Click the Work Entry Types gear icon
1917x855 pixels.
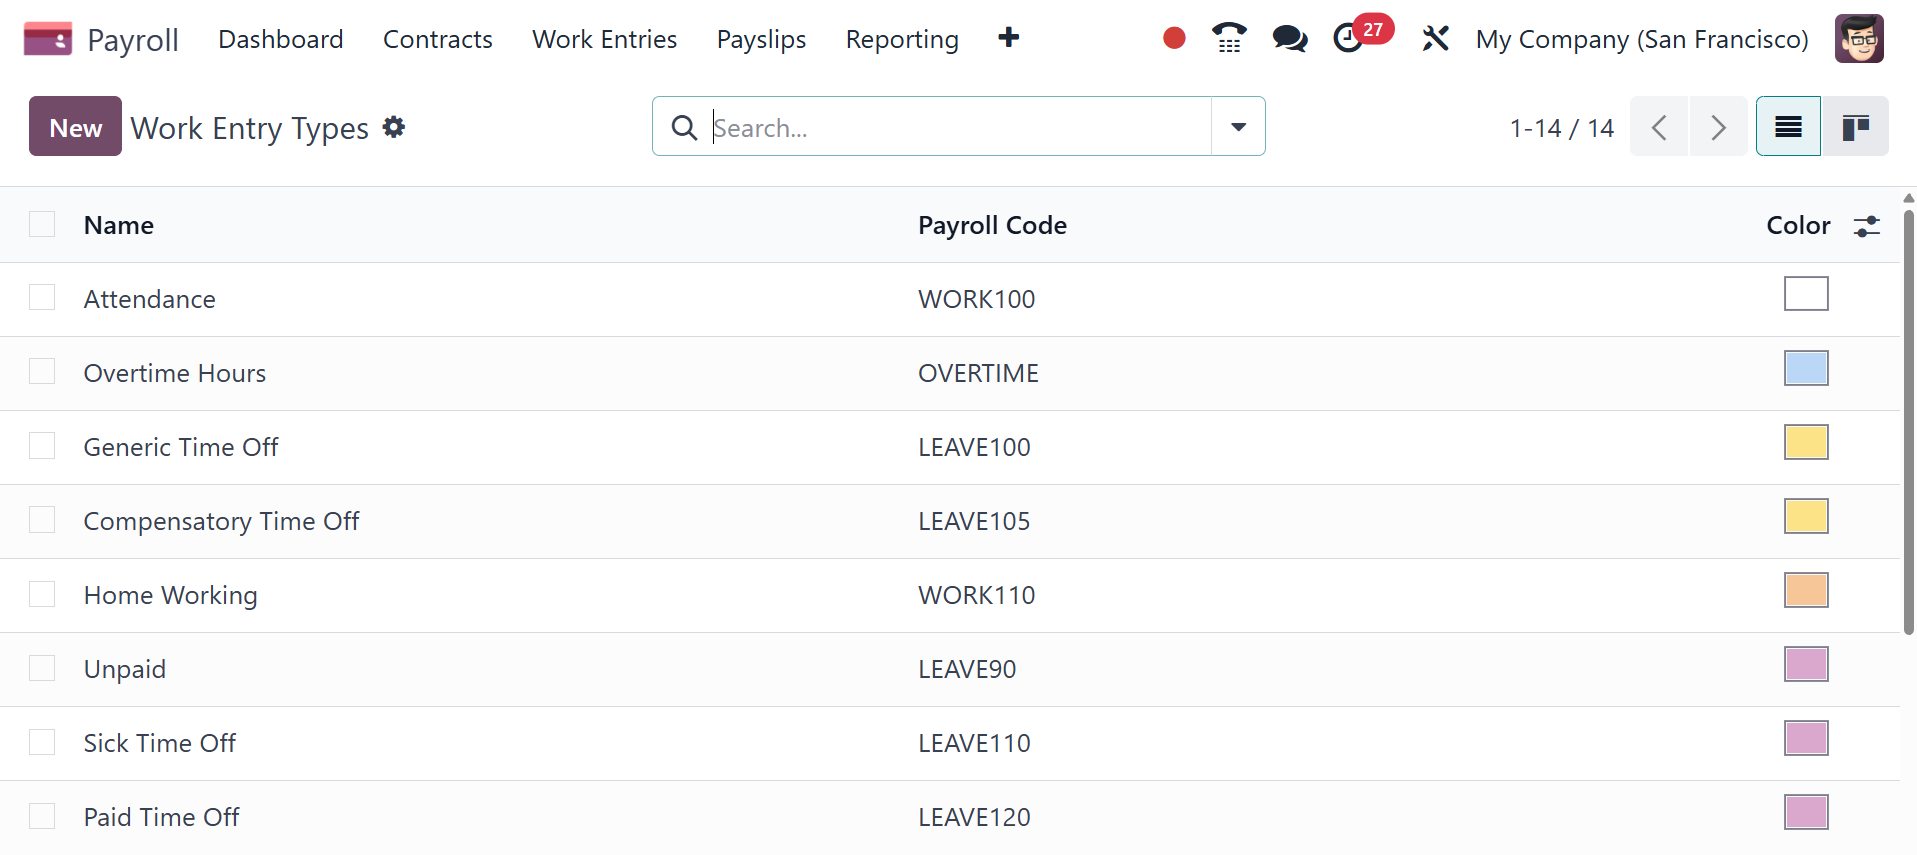point(394,127)
